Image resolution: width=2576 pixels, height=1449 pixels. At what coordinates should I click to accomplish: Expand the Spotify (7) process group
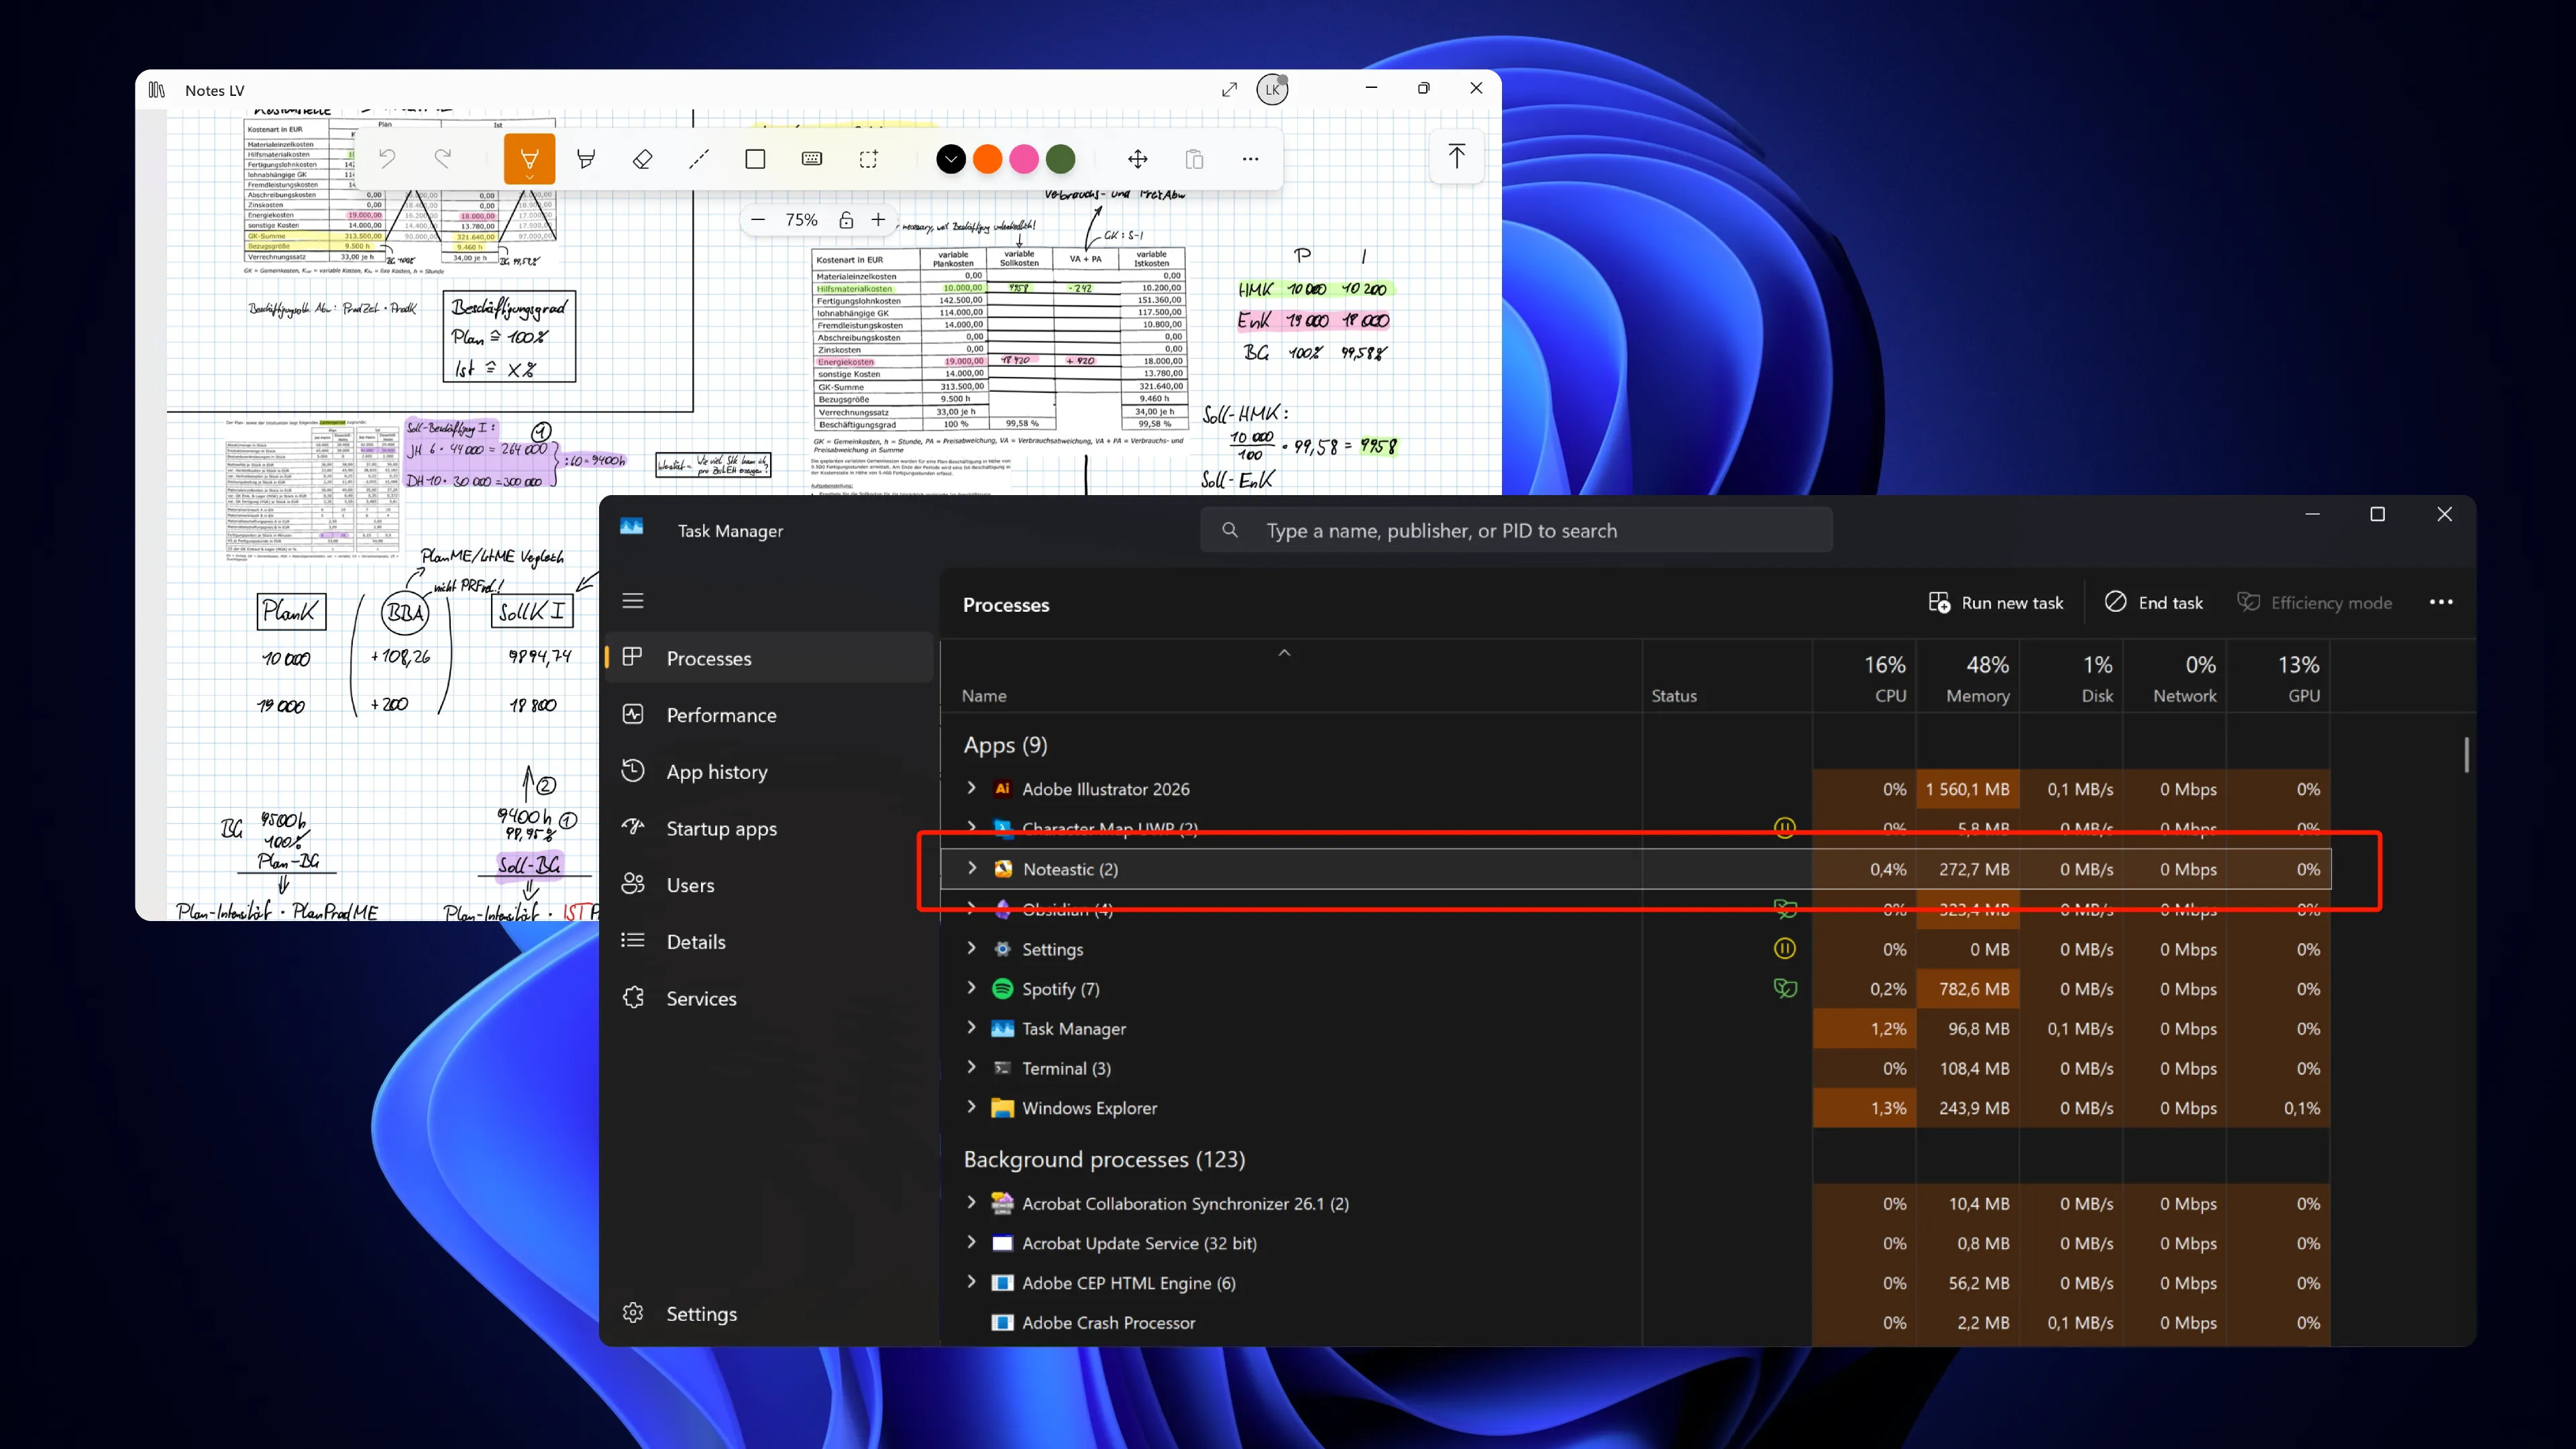pos(971,988)
